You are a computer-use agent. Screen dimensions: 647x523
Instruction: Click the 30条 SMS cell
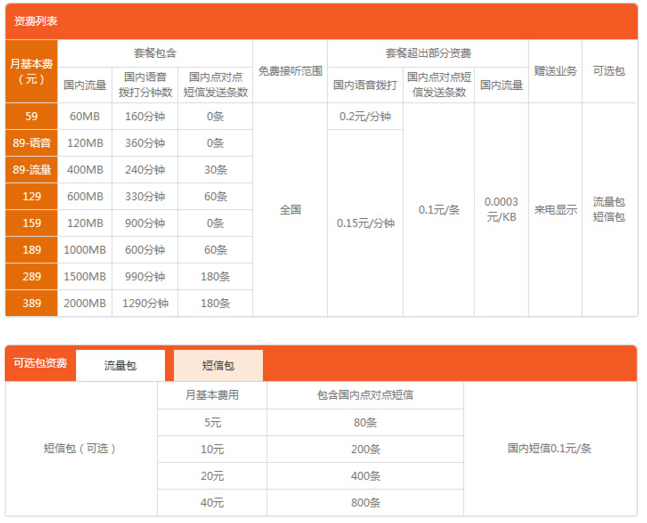pos(215,170)
